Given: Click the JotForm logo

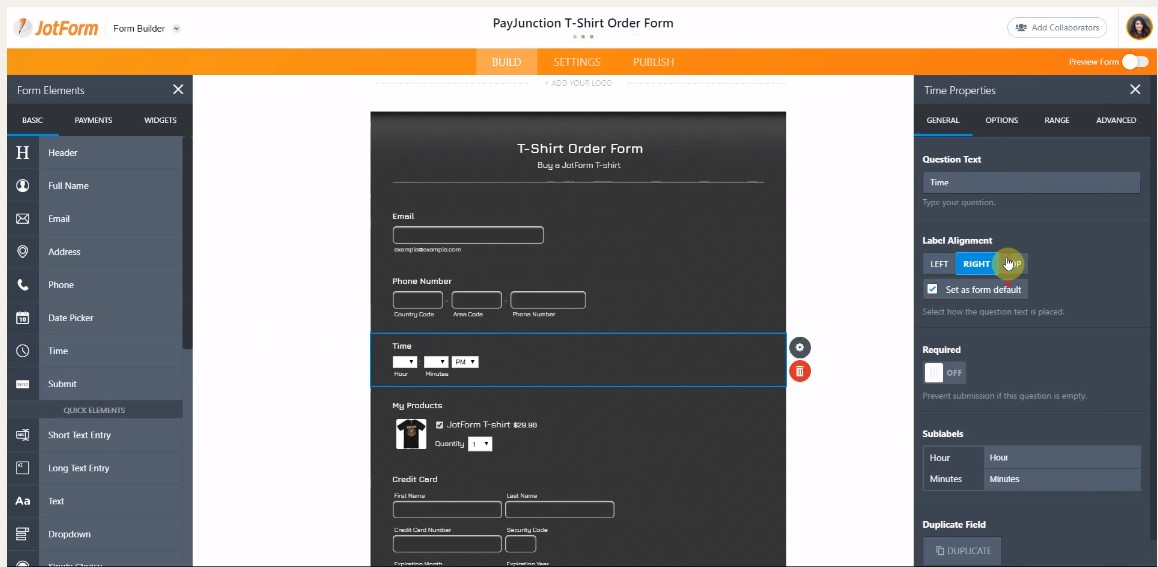Looking at the screenshot, I should click(x=56, y=28).
